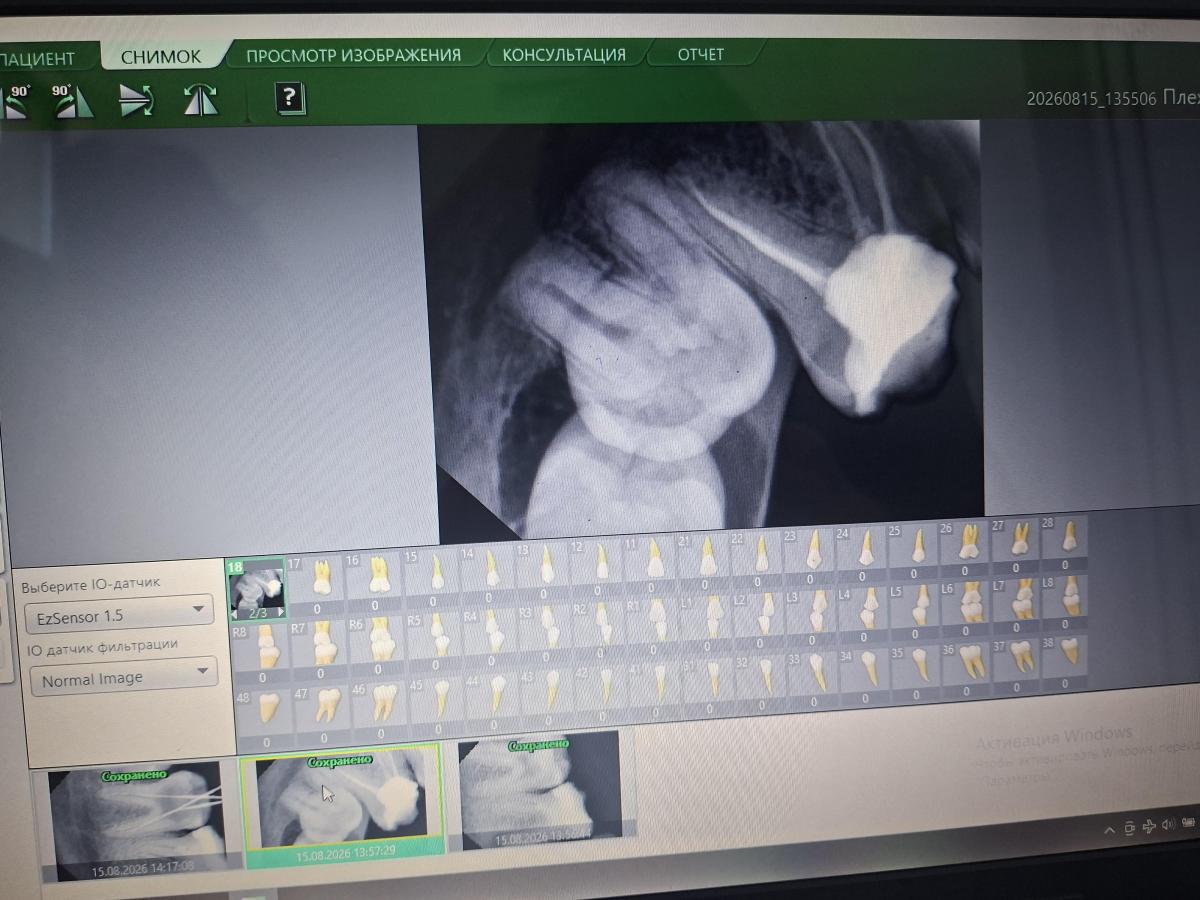Open the ПРОСМОТР ИЗОБРАЖЕНИЯ tab
1200x900 pixels.
(x=354, y=55)
